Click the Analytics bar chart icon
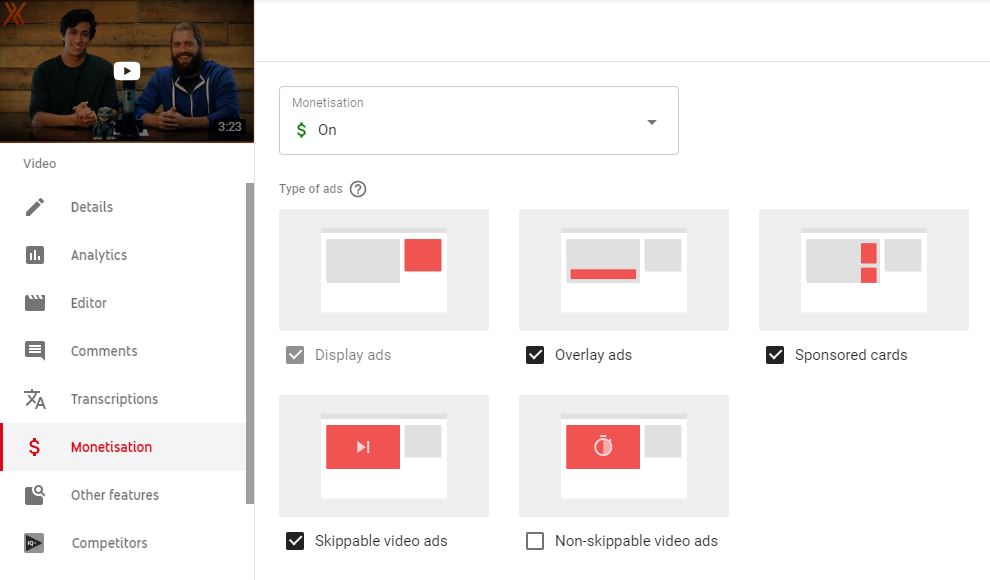 click(35, 255)
